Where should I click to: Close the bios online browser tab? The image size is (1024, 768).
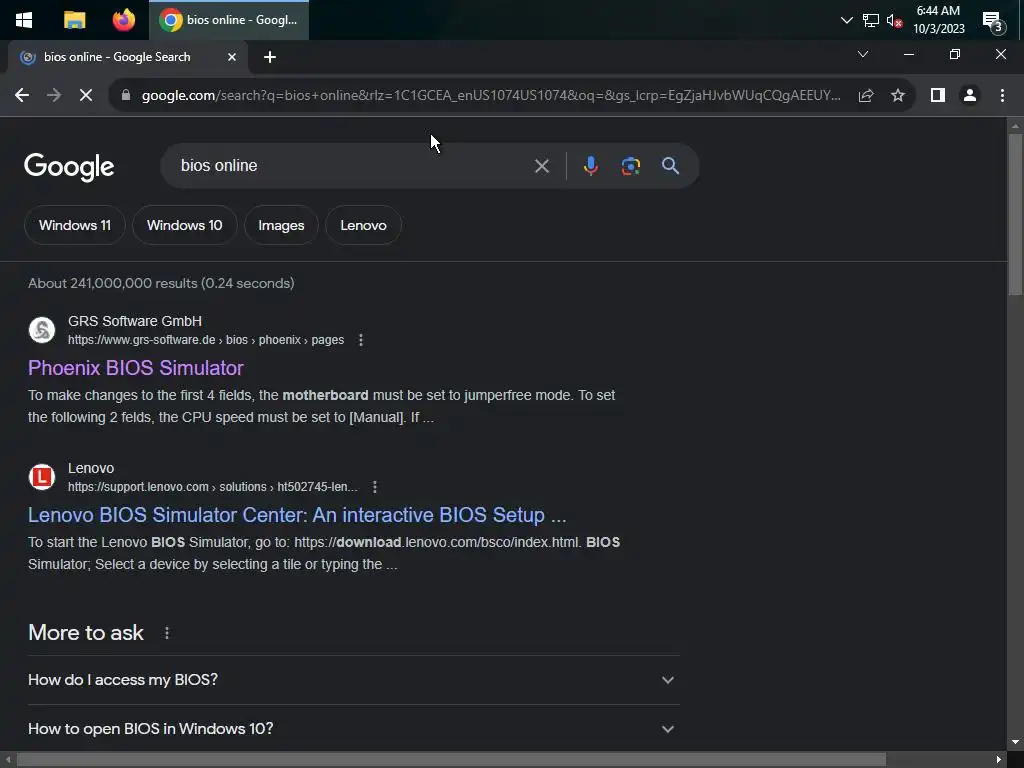click(x=231, y=57)
